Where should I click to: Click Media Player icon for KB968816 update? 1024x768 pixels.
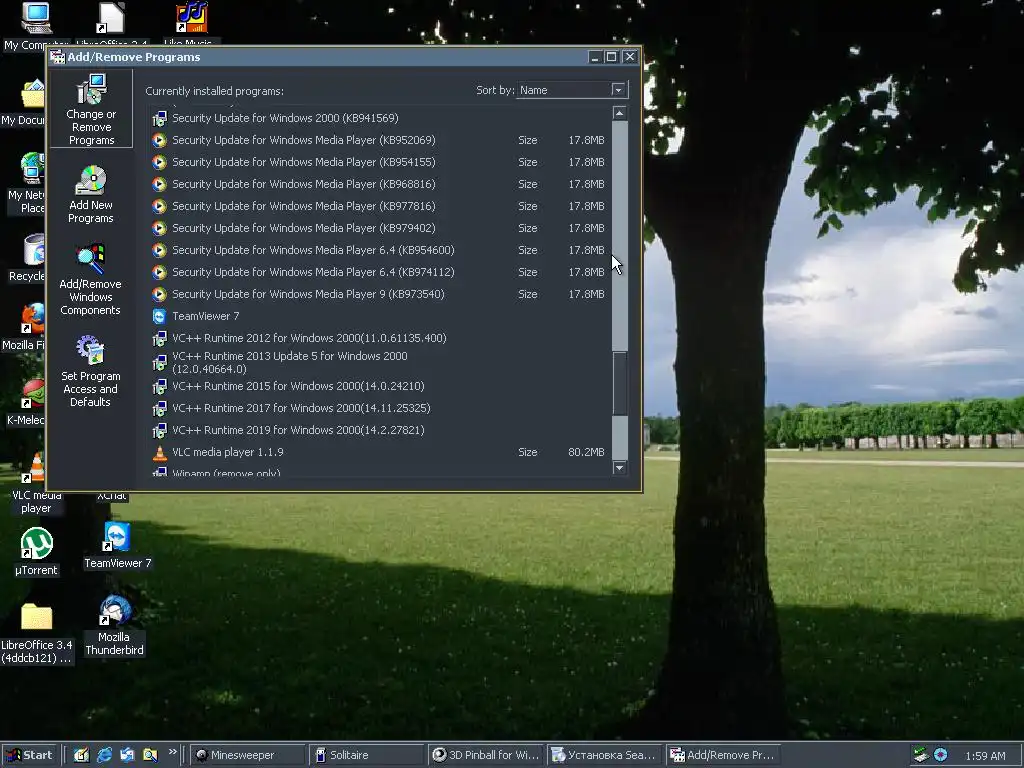click(x=159, y=184)
